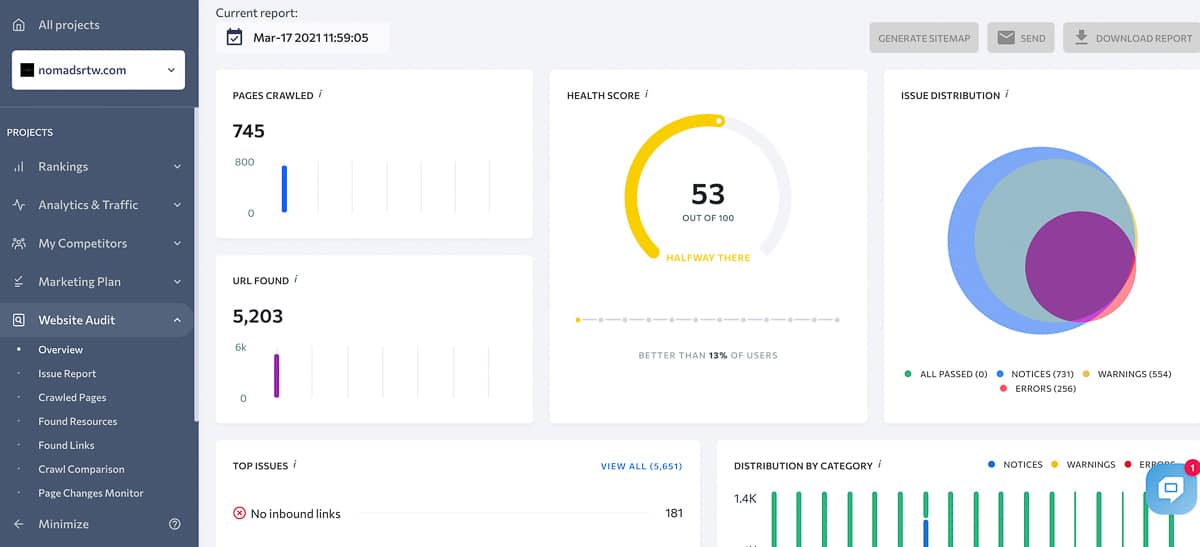Go to Found Resources
The height and width of the screenshot is (547, 1200).
(78, 422)
